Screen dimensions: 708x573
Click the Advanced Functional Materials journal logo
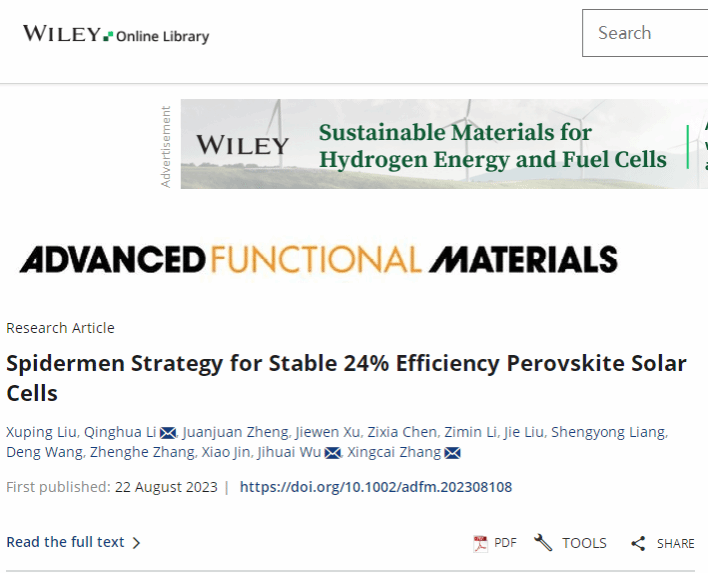pos(318,260)
